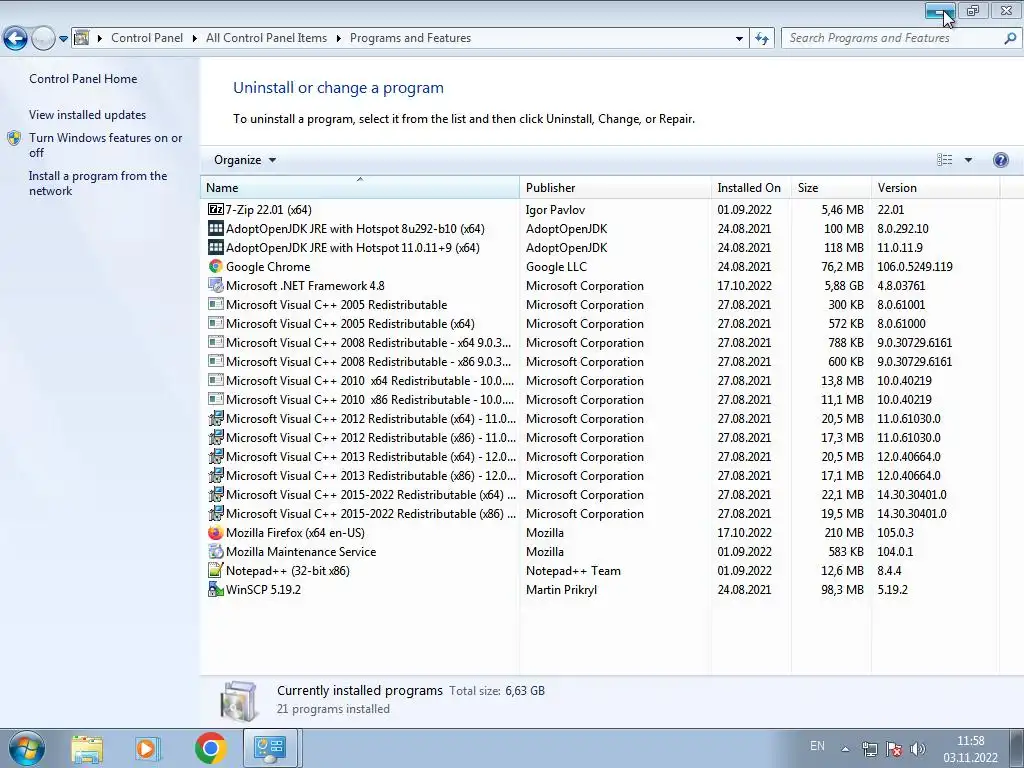Click the Microsoft .NET Framework 4.8 icon
The height and width of the screenshot is (768, 1024).
tap(216, 285)
